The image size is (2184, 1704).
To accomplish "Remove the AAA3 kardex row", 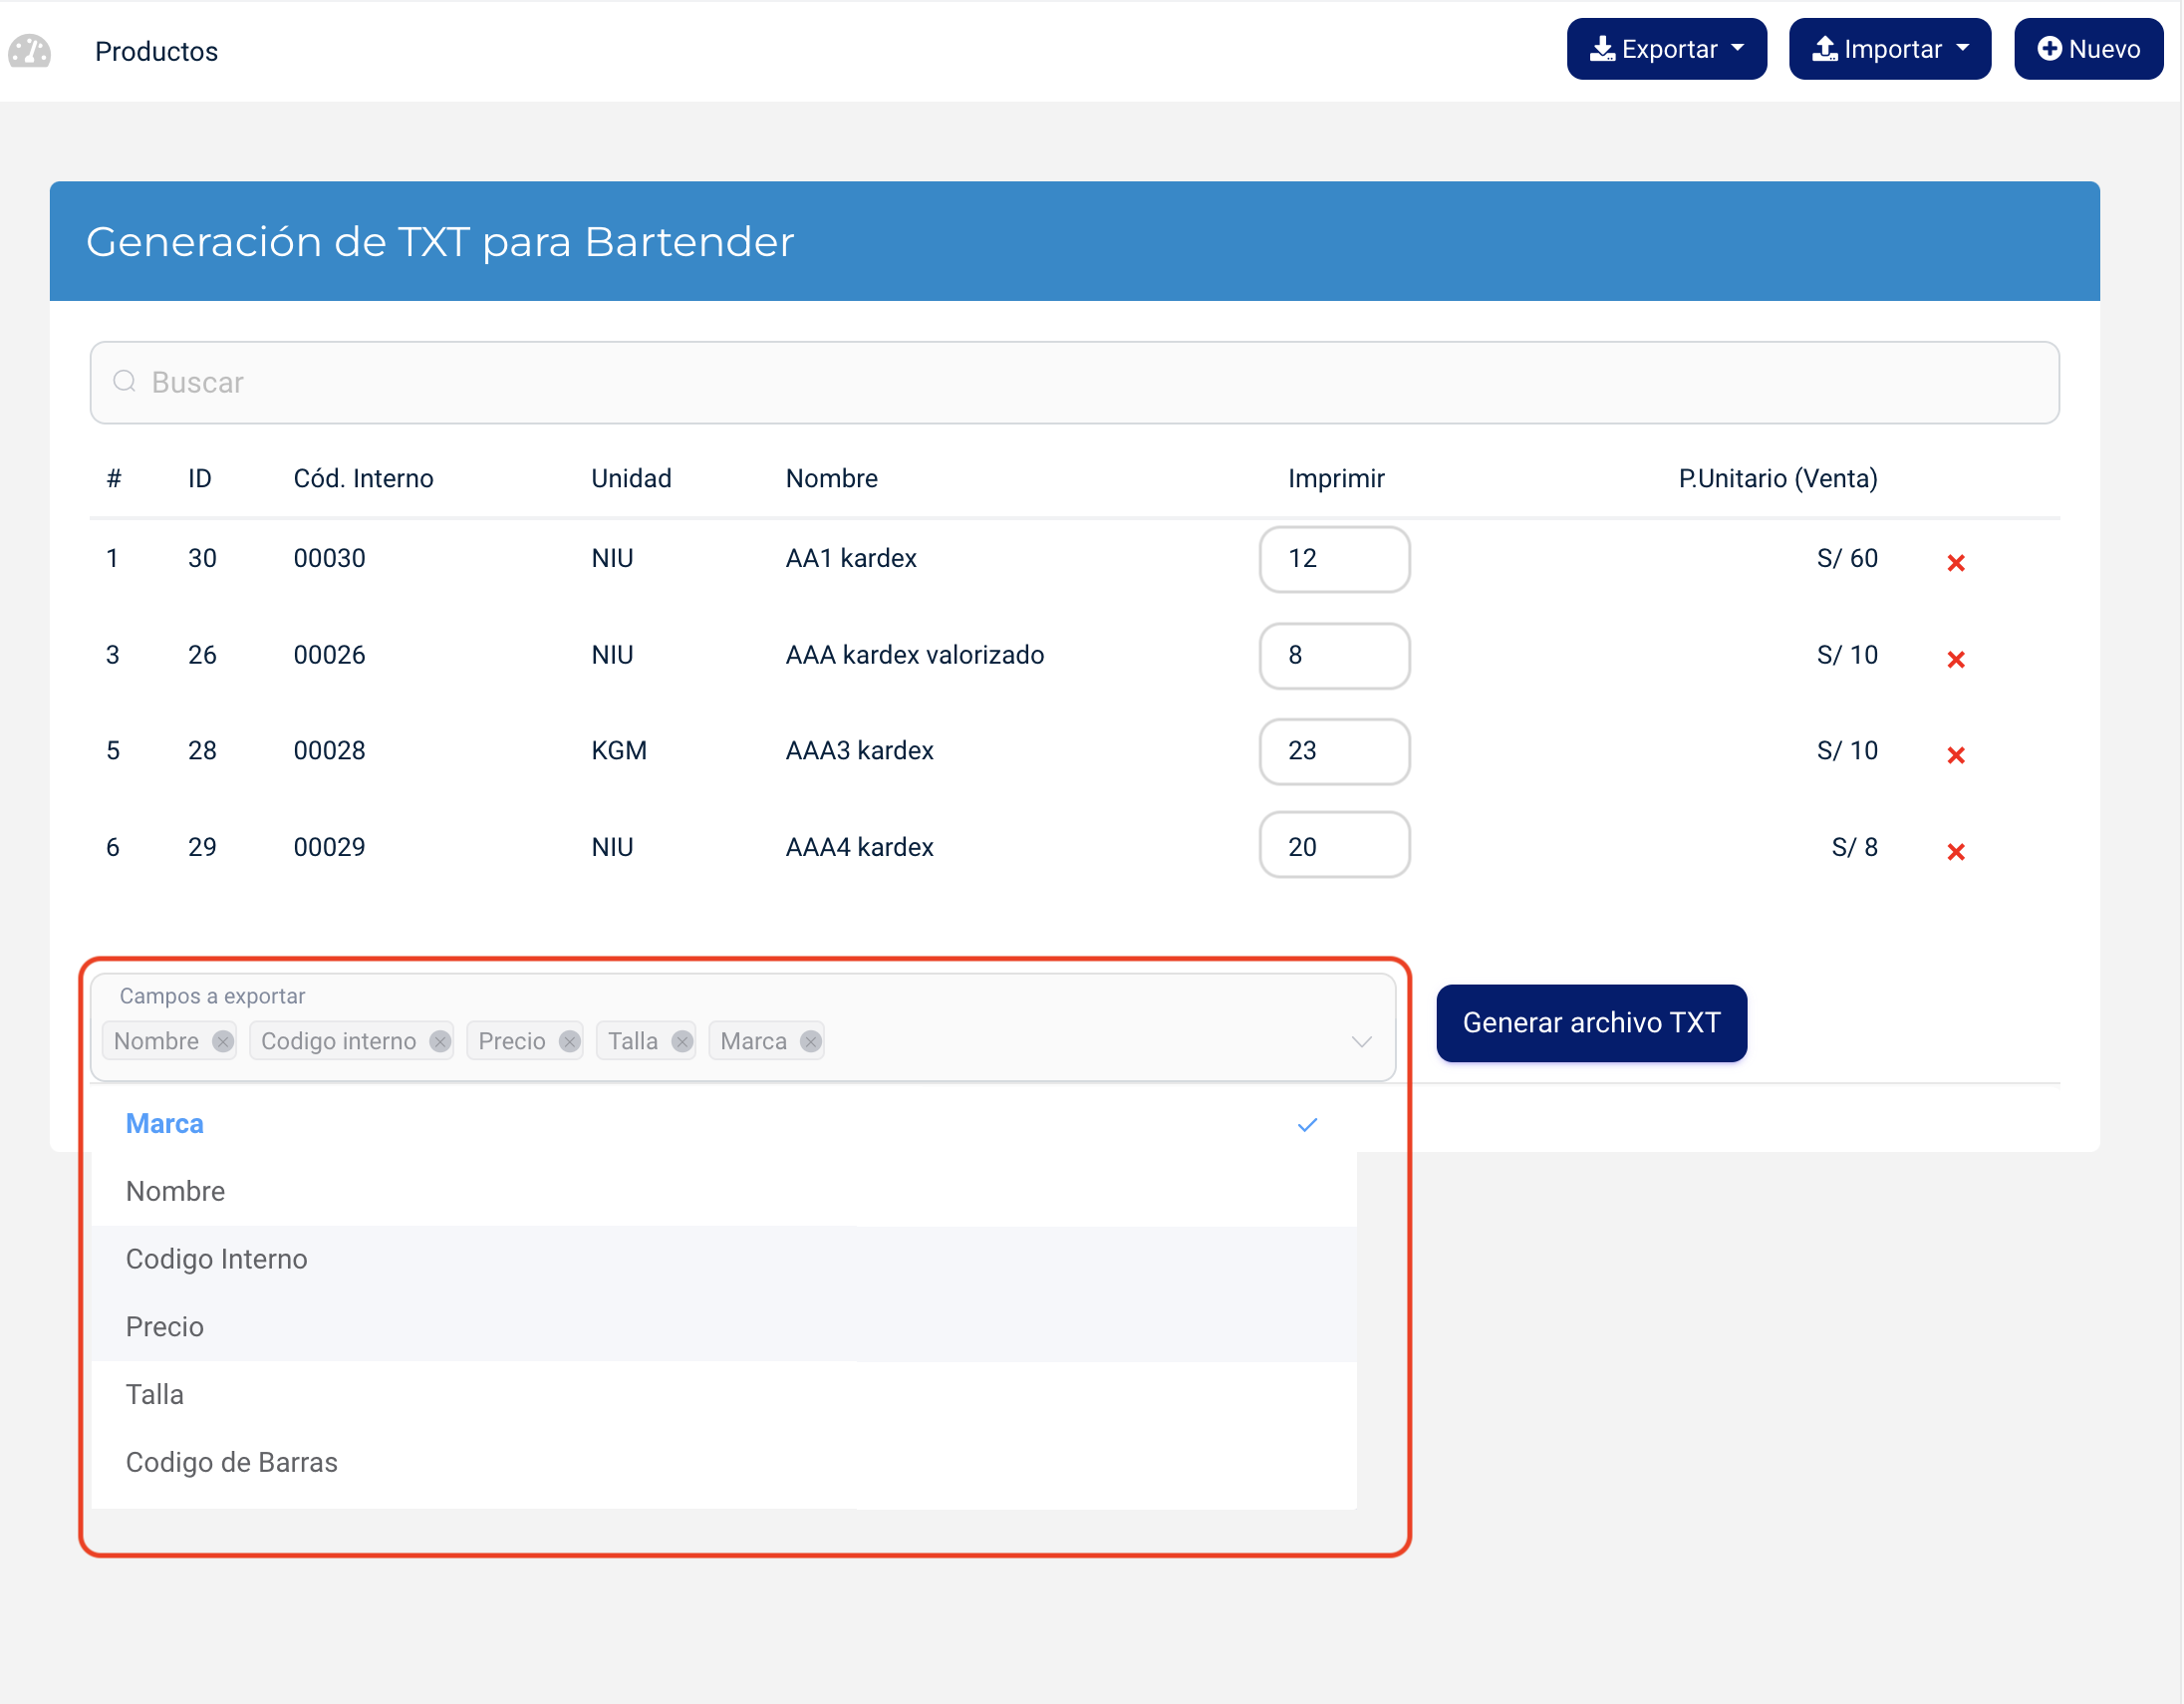I will 1955,755.
